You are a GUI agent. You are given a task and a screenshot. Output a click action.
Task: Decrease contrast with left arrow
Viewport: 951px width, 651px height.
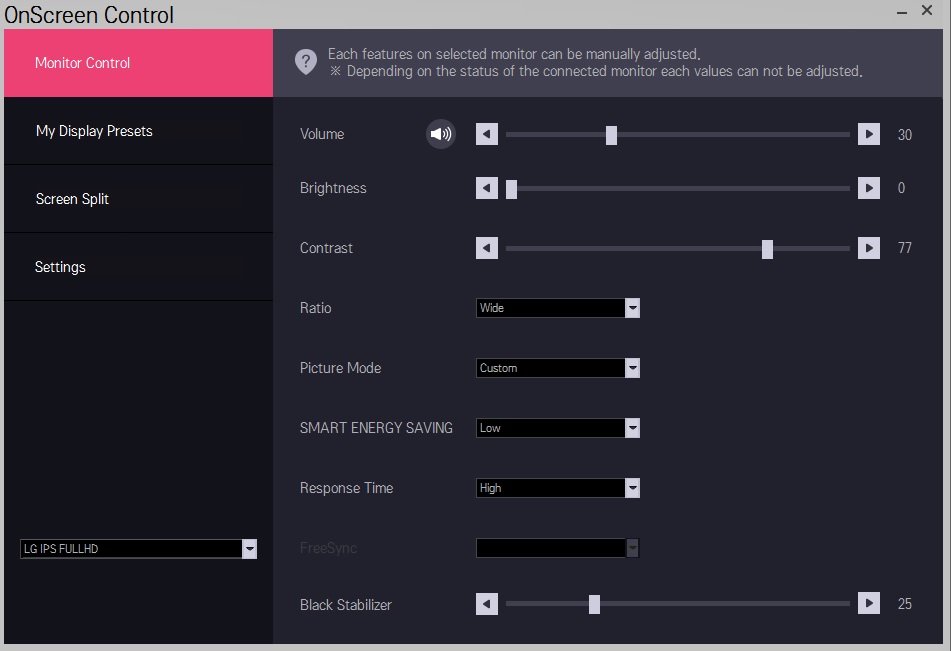click(486, 248)
